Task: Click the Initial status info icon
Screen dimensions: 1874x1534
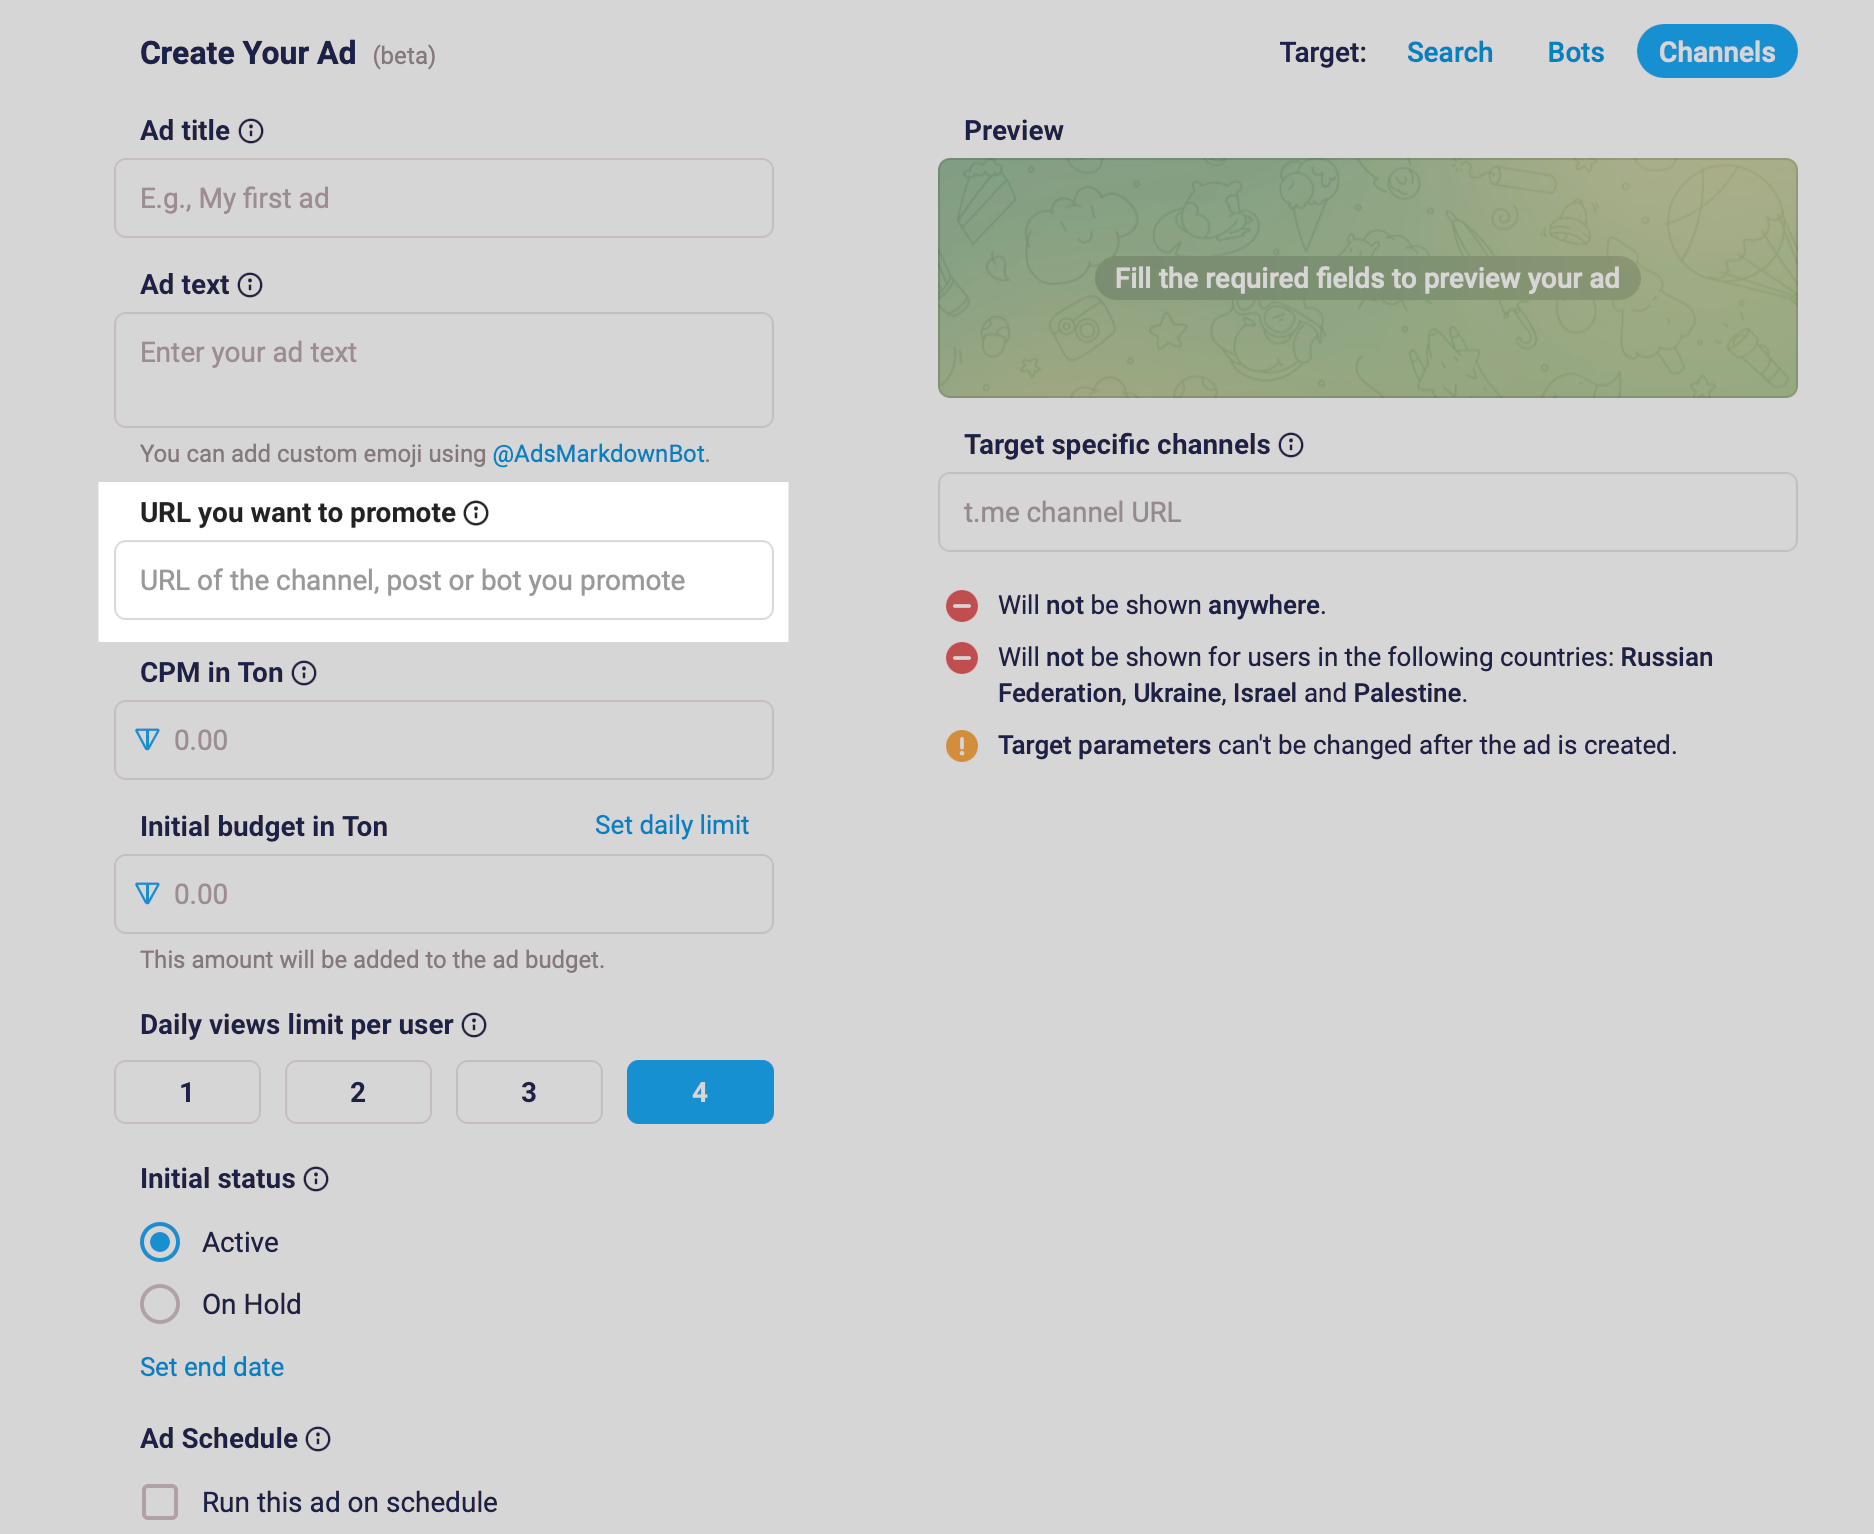Action: 316,1179
